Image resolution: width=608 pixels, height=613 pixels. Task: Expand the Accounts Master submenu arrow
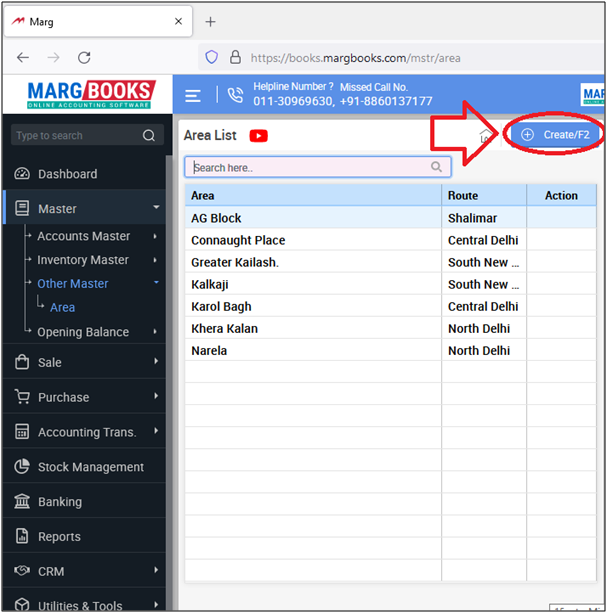click(155, 236)
